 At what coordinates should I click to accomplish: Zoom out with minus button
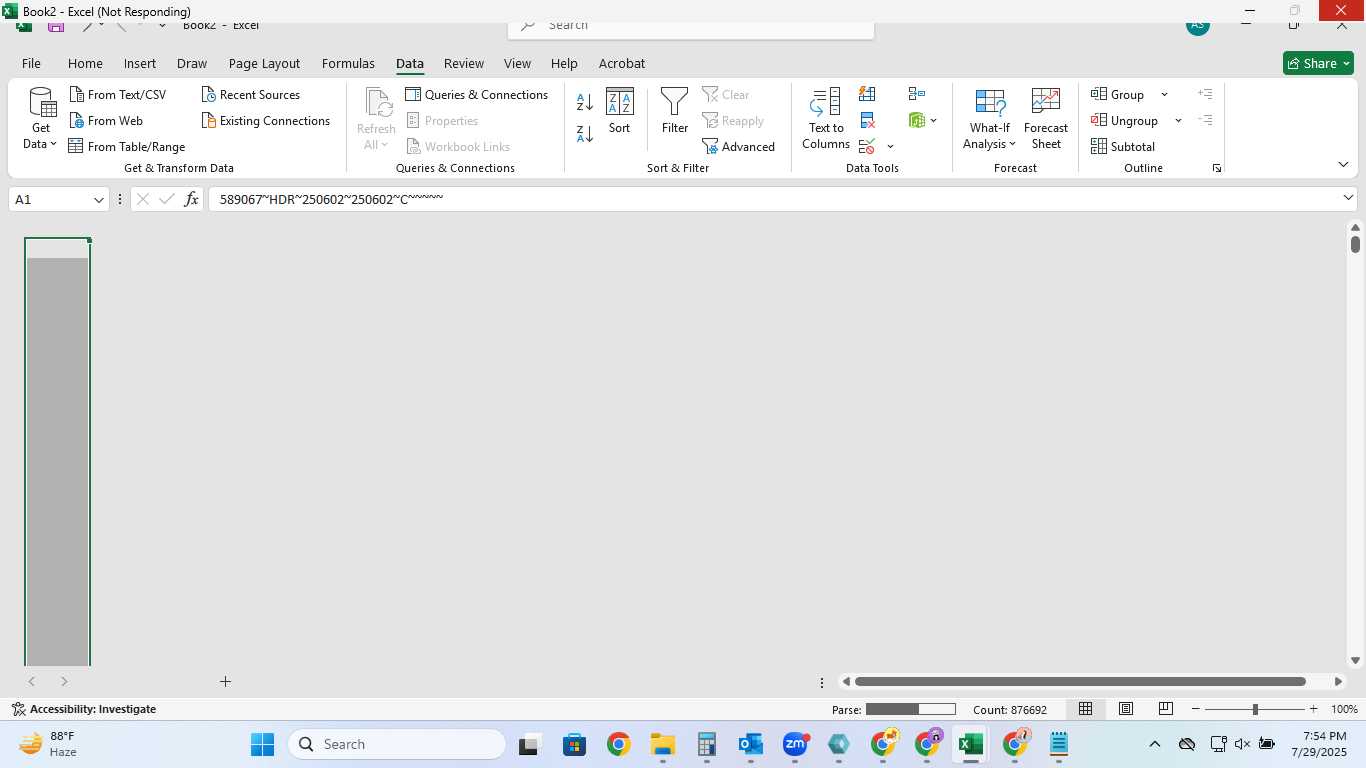[1196, 709]
